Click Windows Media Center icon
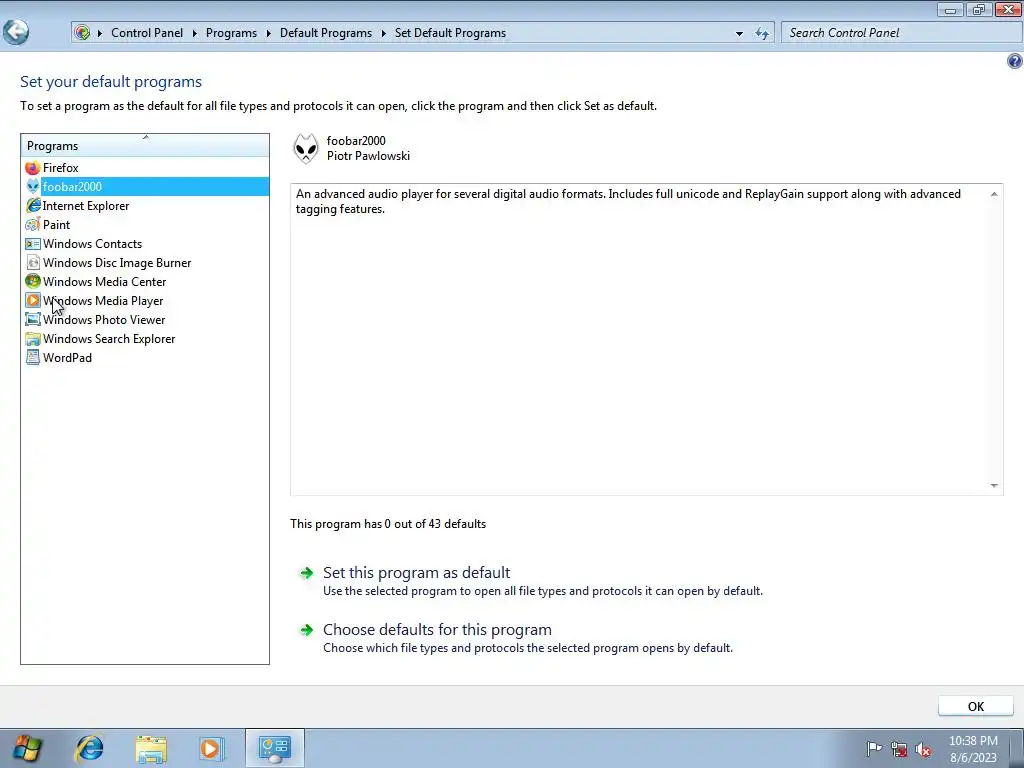This screenshot has height=768, width=1024. pyautogui.click(x=33, y=281)
